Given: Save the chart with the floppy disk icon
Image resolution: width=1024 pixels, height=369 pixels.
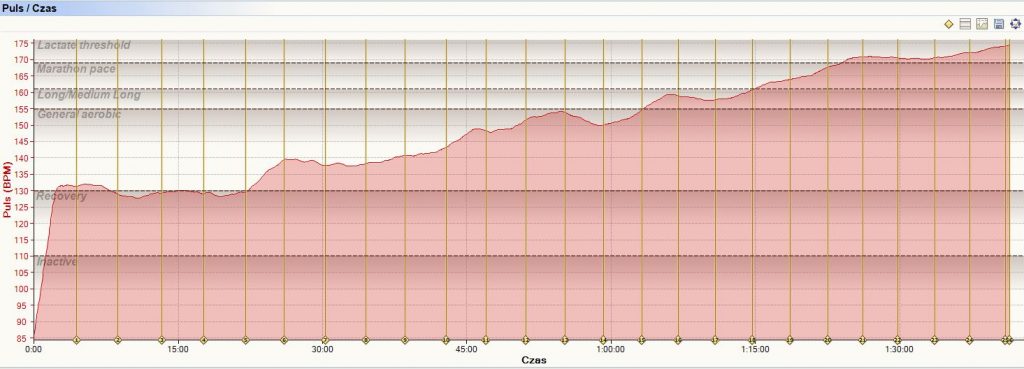Looking at the screenshot, I should pos(999,24).
